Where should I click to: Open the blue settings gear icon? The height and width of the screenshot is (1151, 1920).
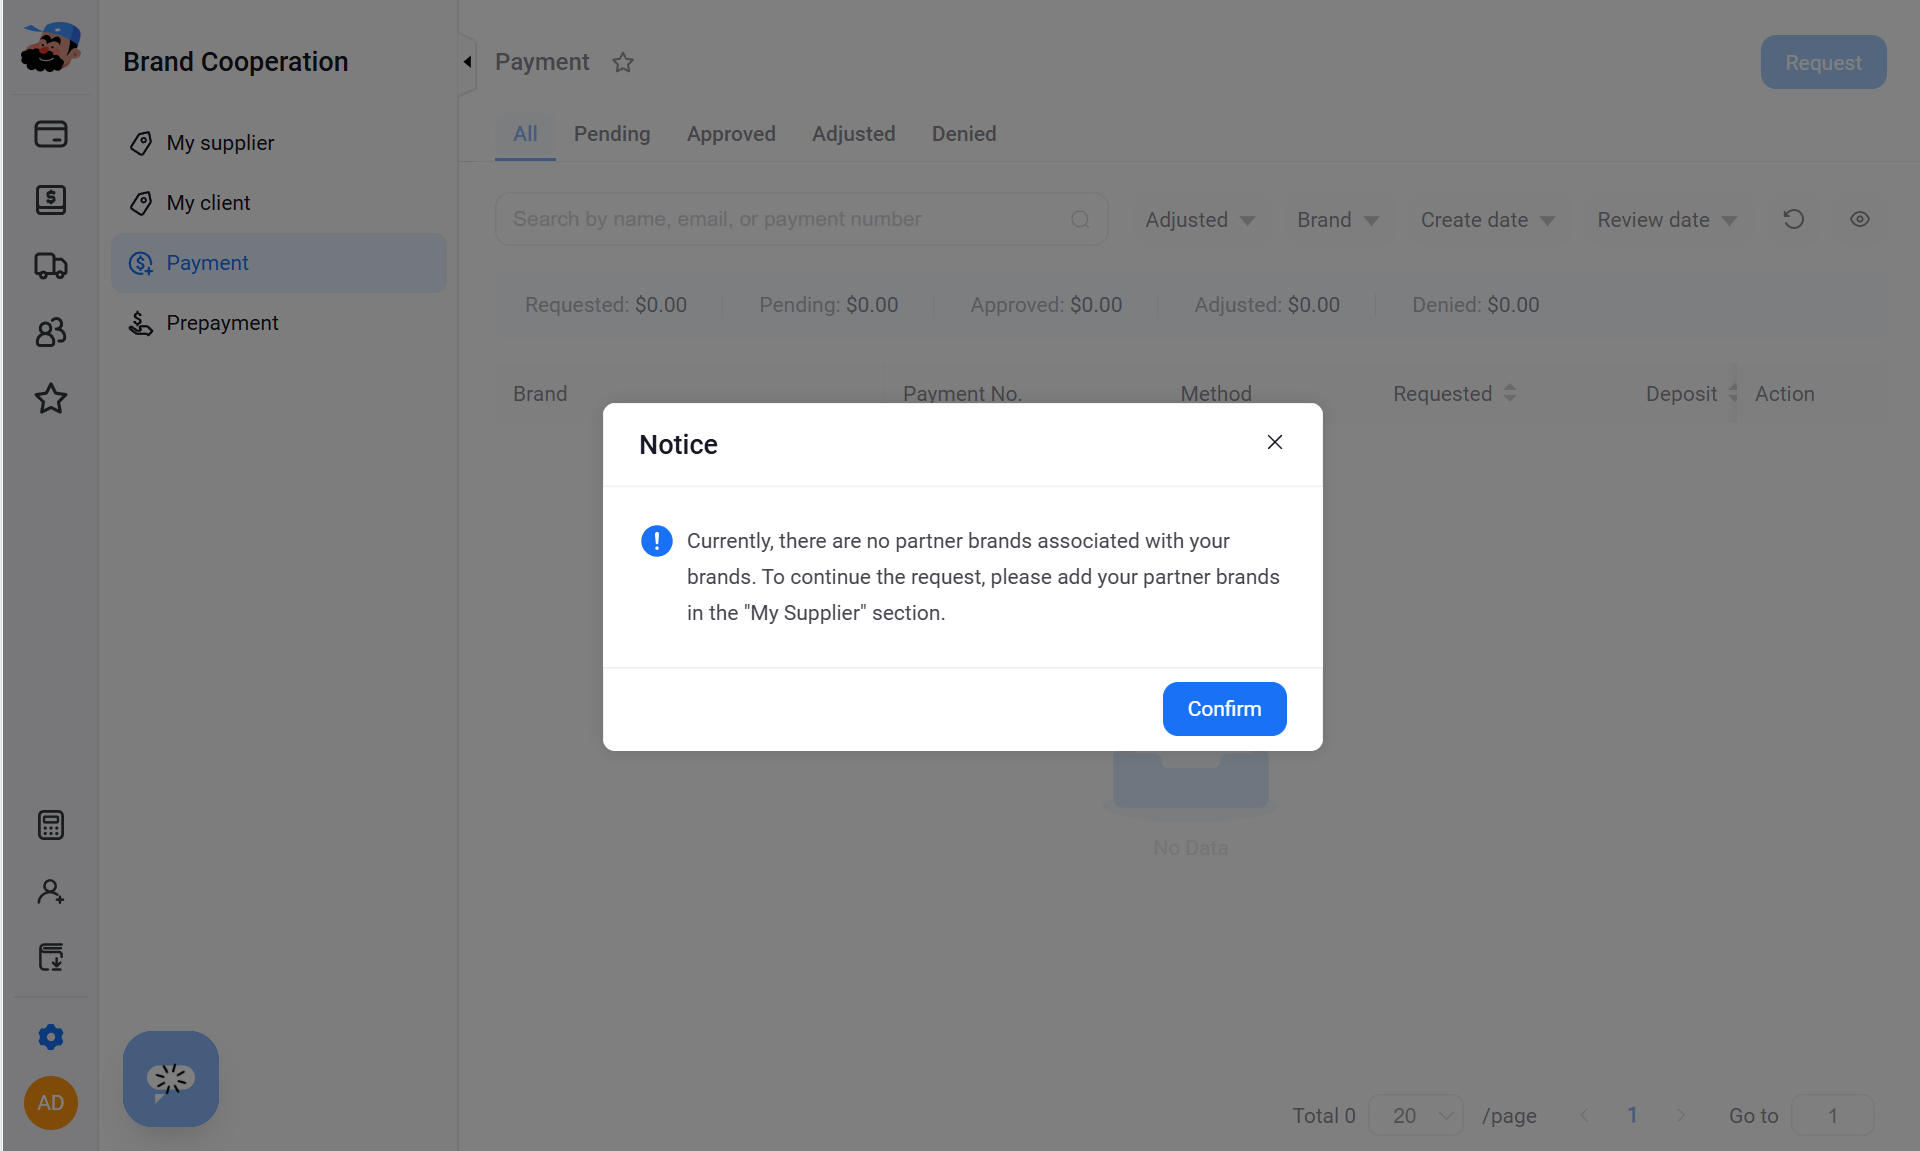pos(51,1037)
